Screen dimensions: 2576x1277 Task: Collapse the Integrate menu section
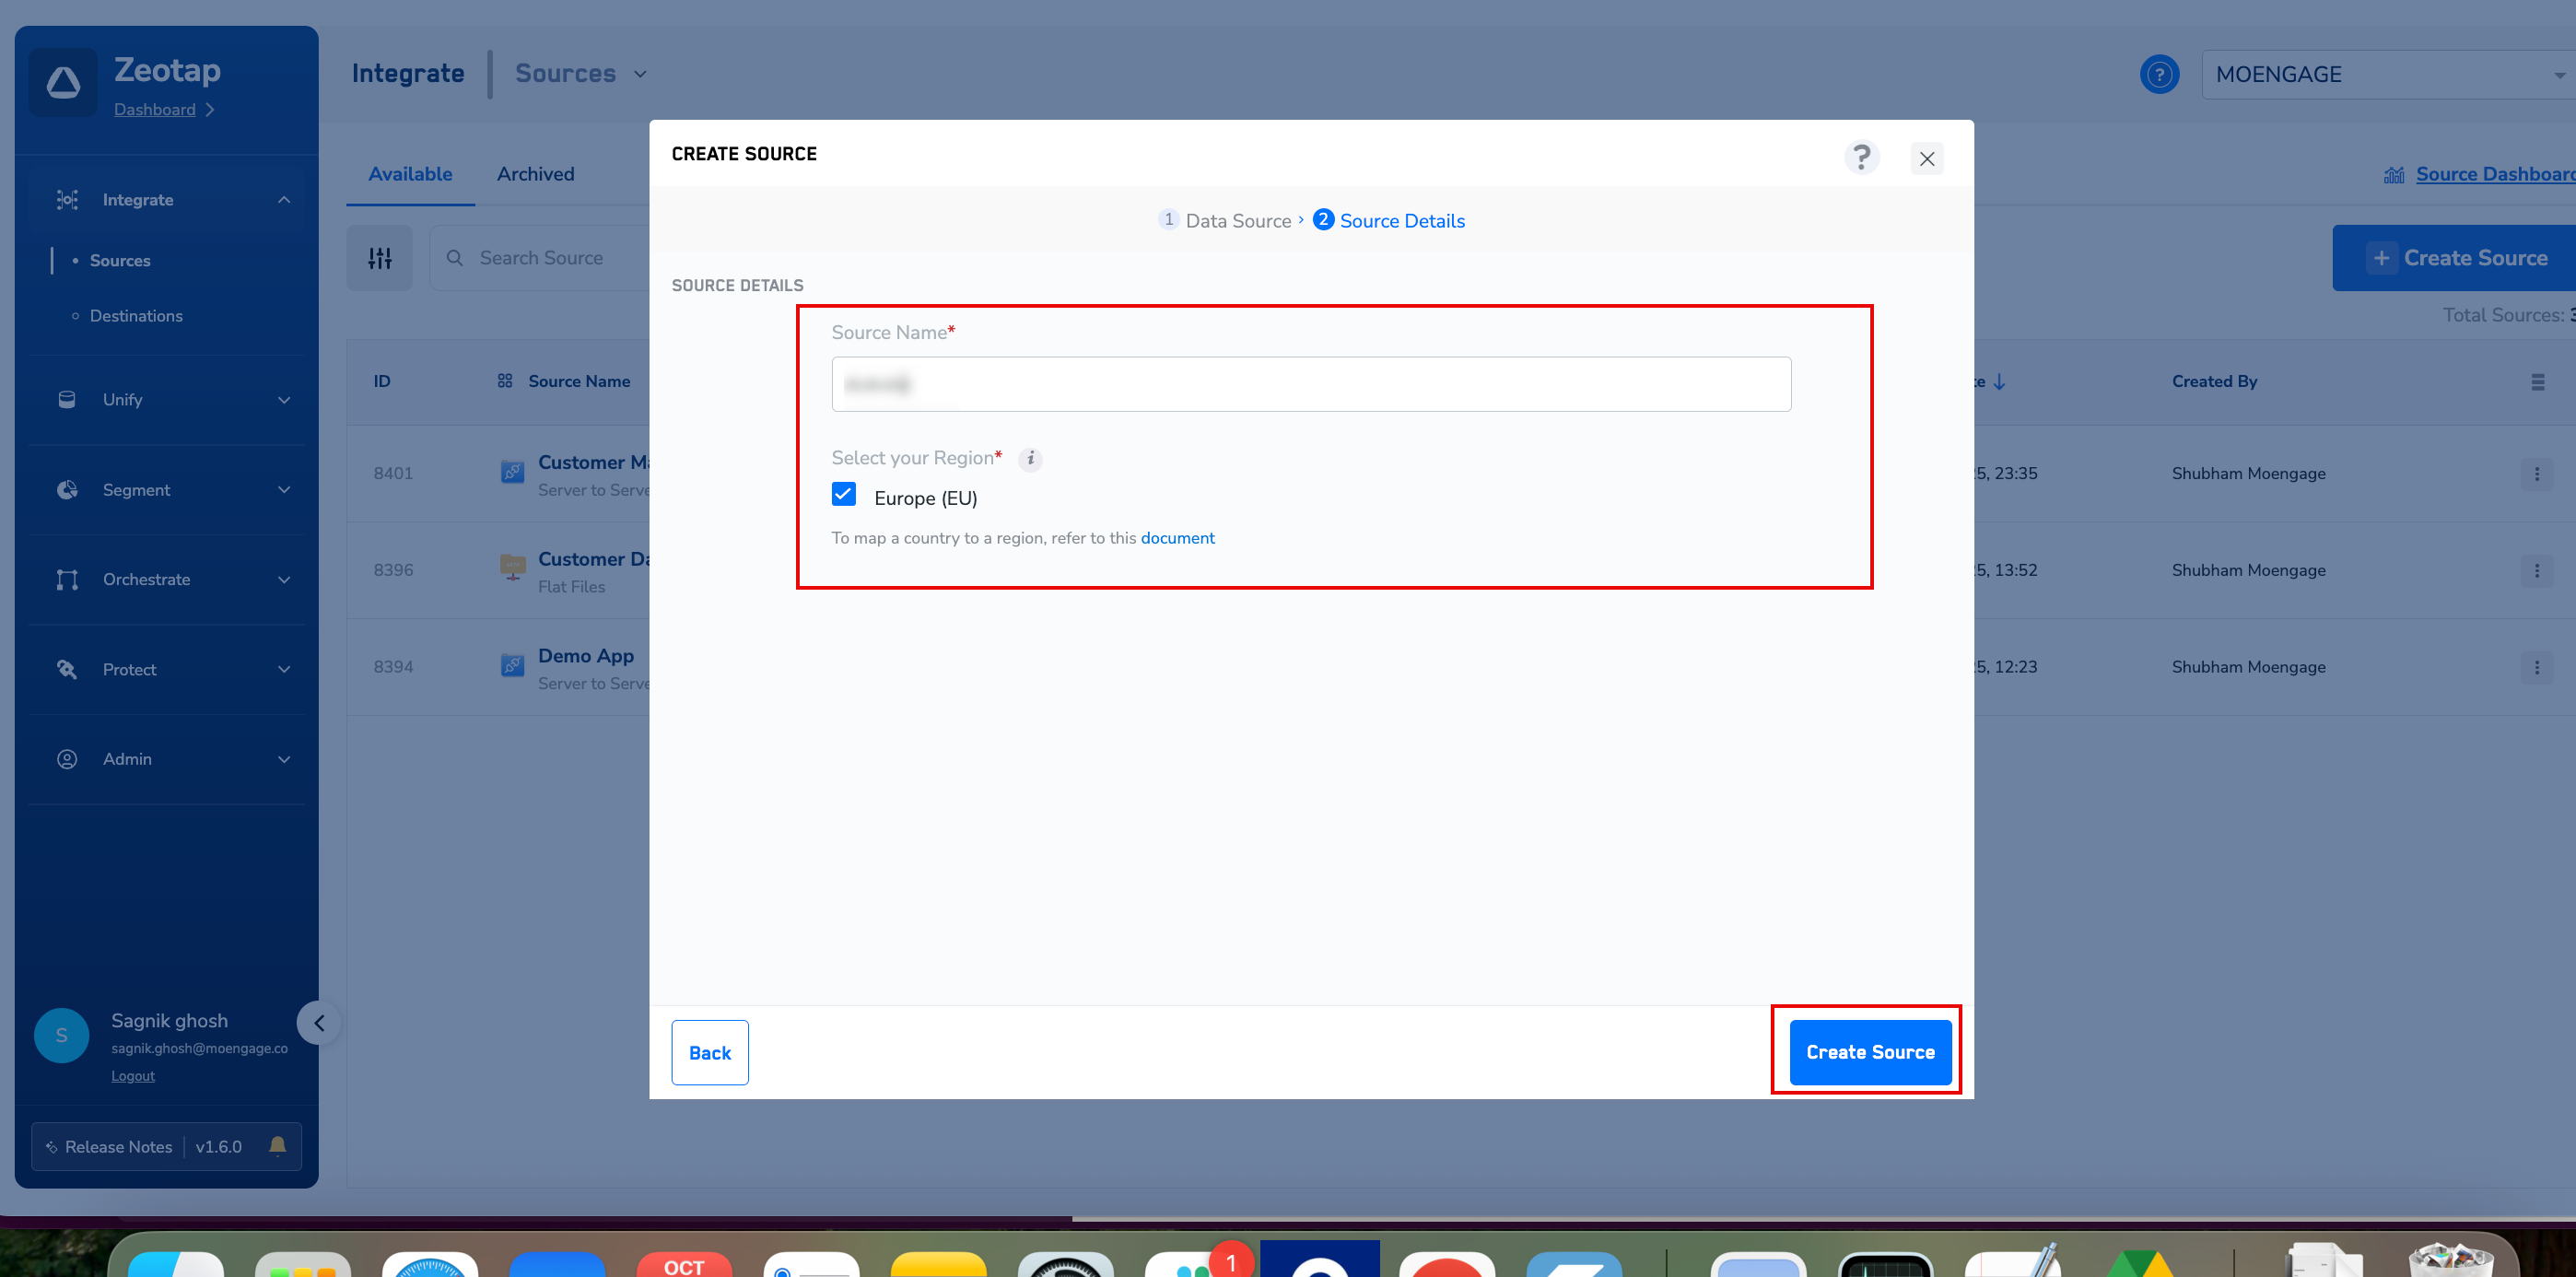coord(284,200)
